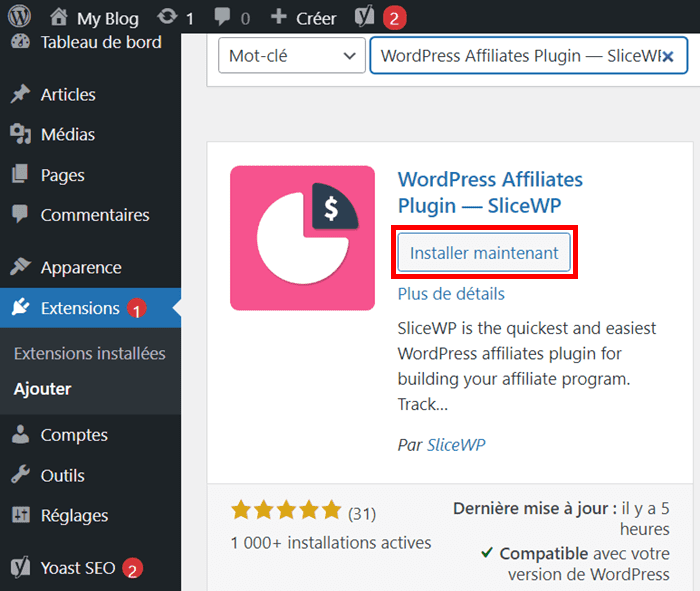This screenshot has height=591, width=700.
Task: Click the green compatibility checkmark
Action: click(x=487, y=553)
